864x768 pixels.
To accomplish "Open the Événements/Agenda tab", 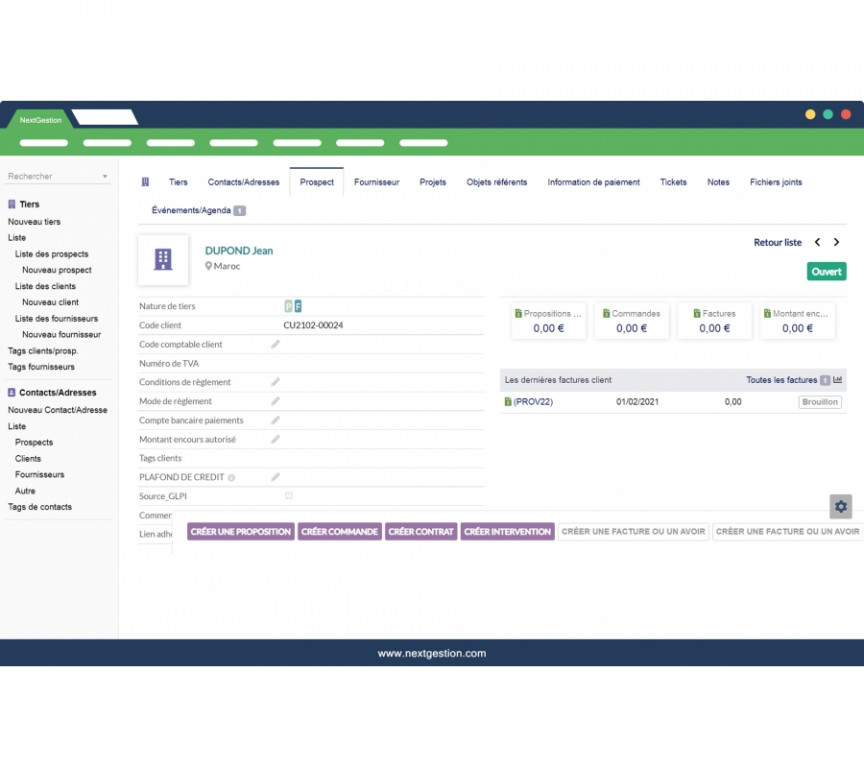I will [x=191, y=210].
